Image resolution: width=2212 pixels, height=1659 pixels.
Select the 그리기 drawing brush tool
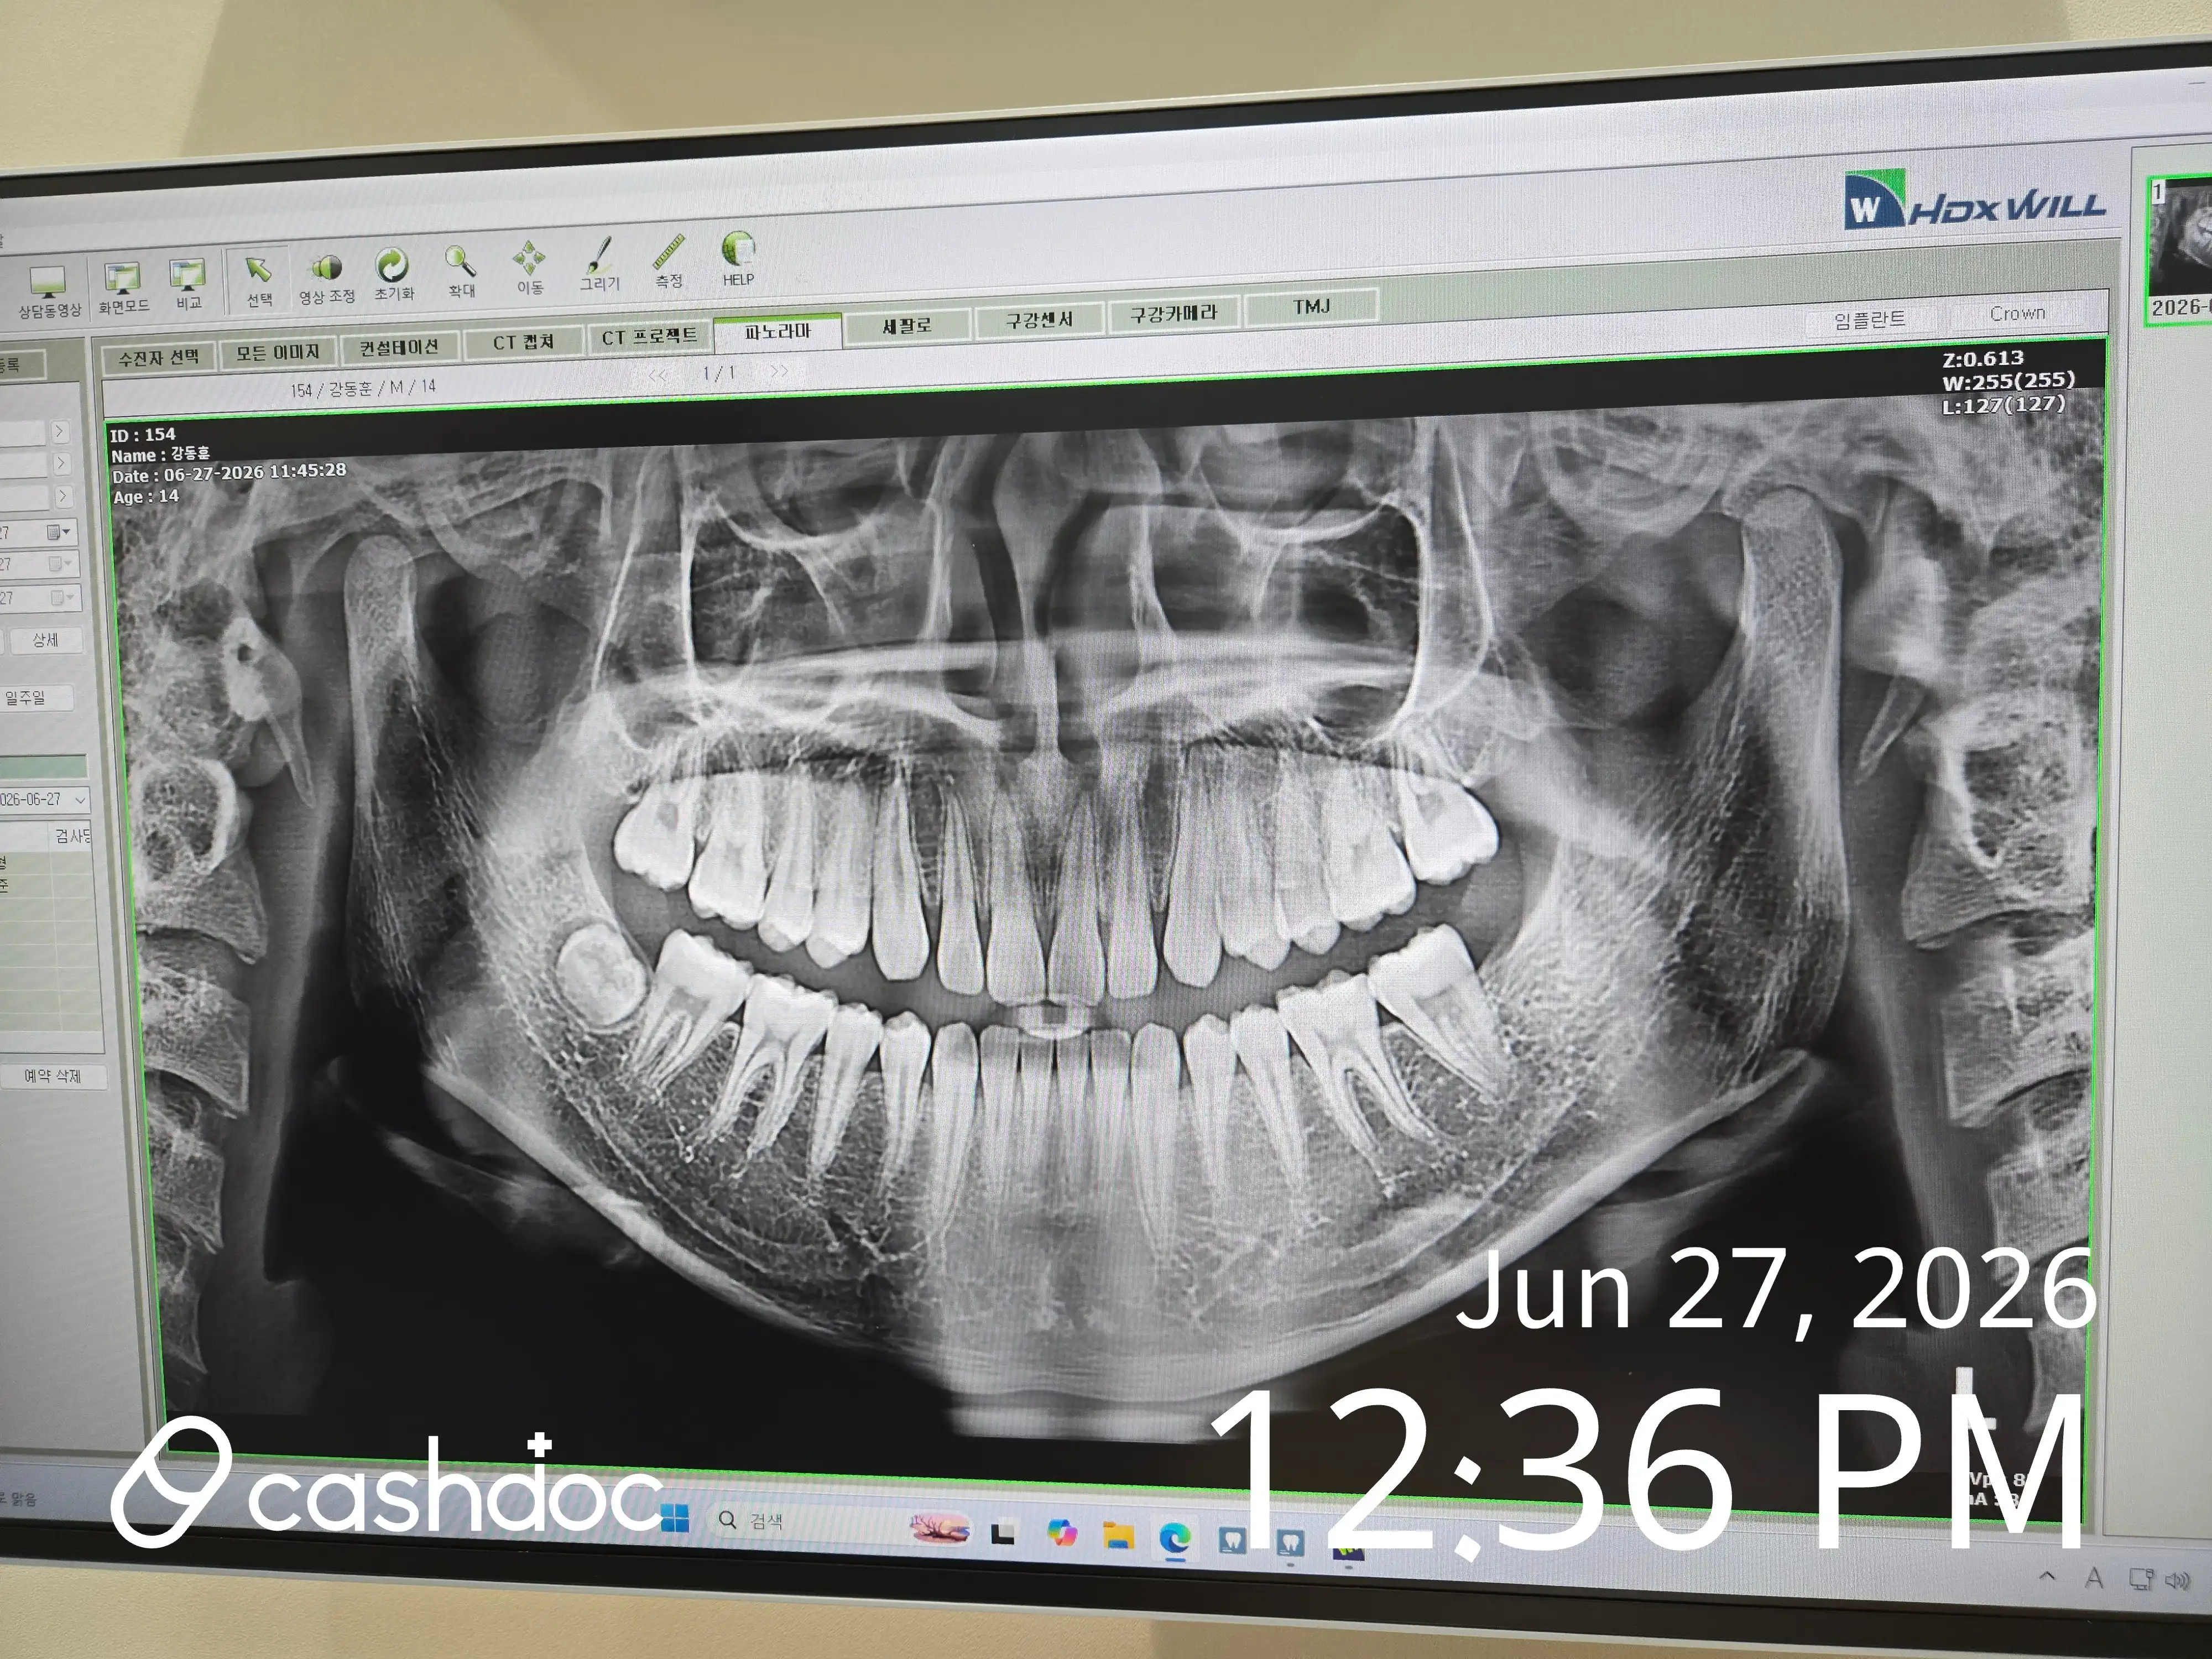pos(599,265)
